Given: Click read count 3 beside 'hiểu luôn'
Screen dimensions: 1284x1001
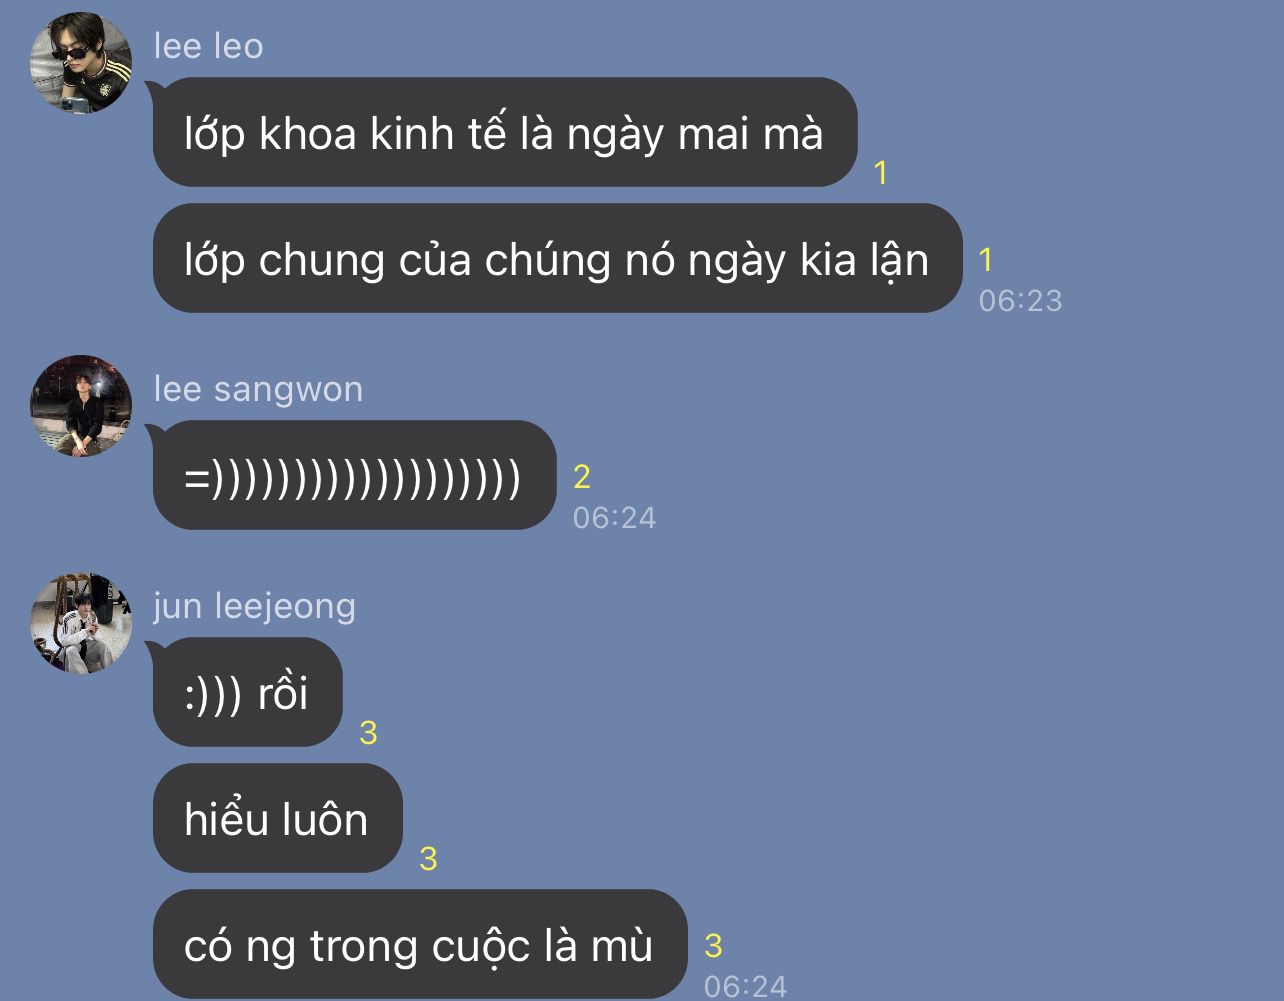Looking at the screenshot, I should click(428, 859).
